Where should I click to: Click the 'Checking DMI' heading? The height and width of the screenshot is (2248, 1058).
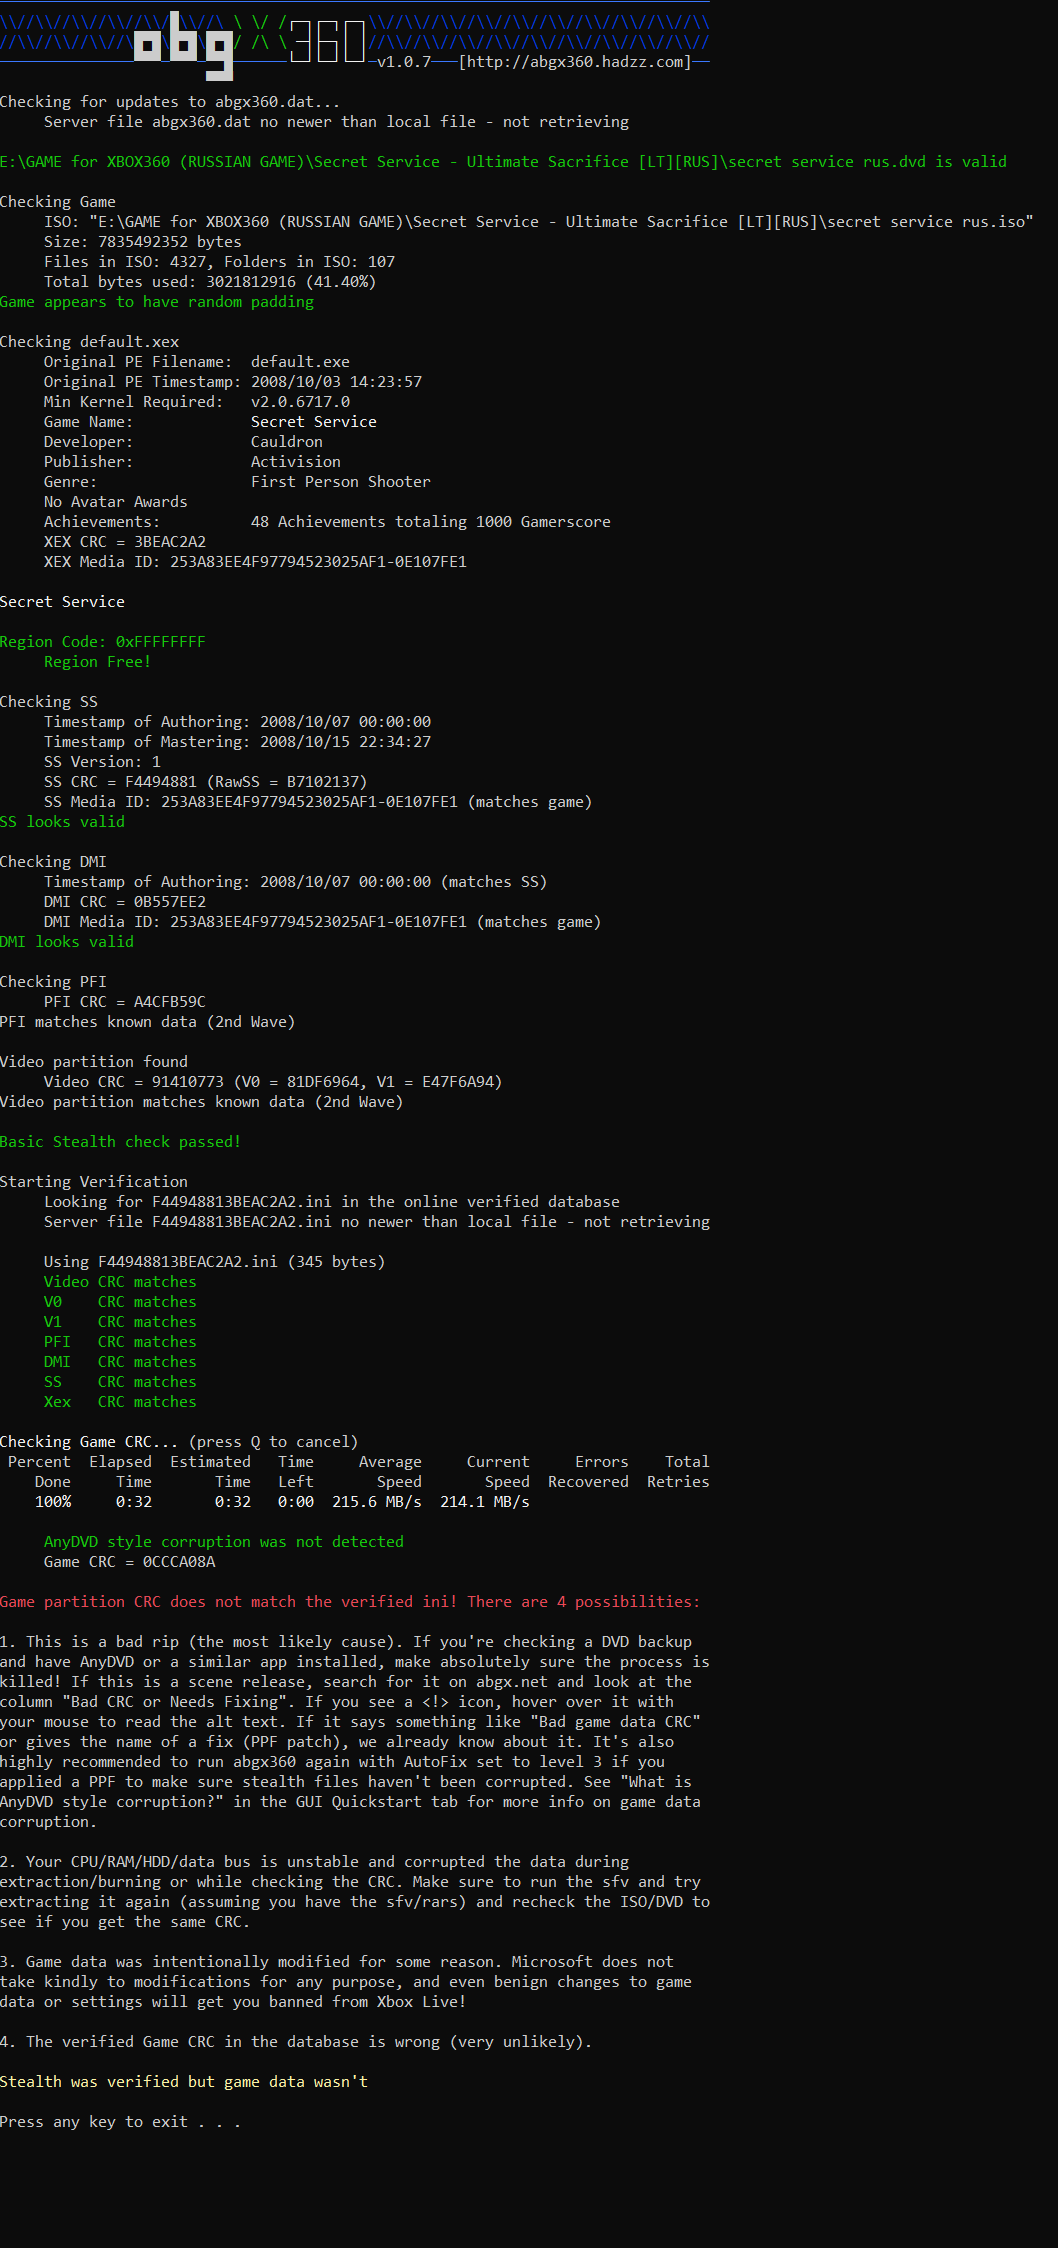tap(53, 862)
